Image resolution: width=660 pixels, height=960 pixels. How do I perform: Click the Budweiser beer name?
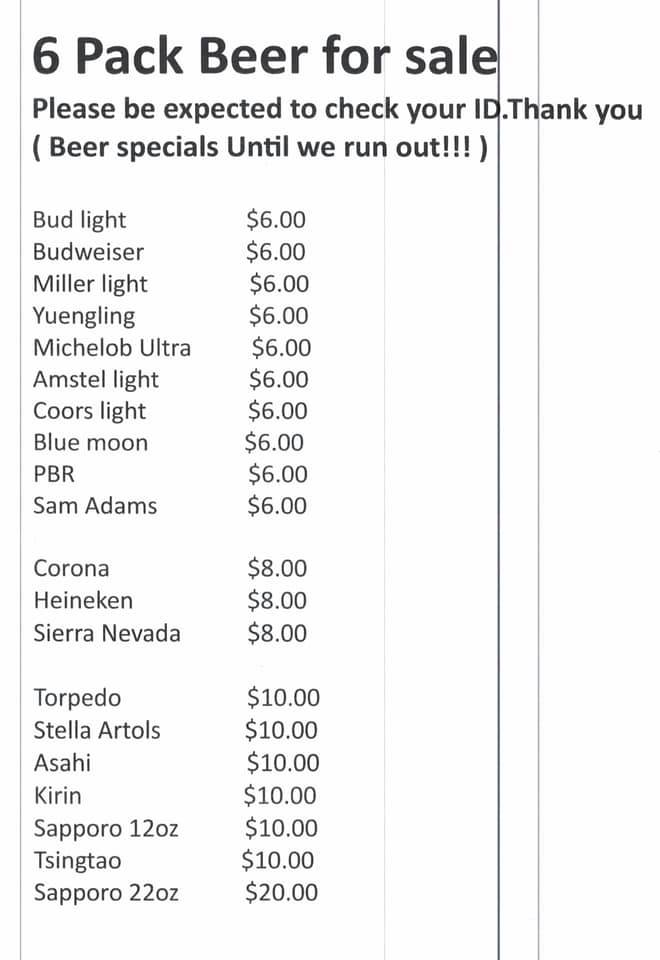coord(88,252)
